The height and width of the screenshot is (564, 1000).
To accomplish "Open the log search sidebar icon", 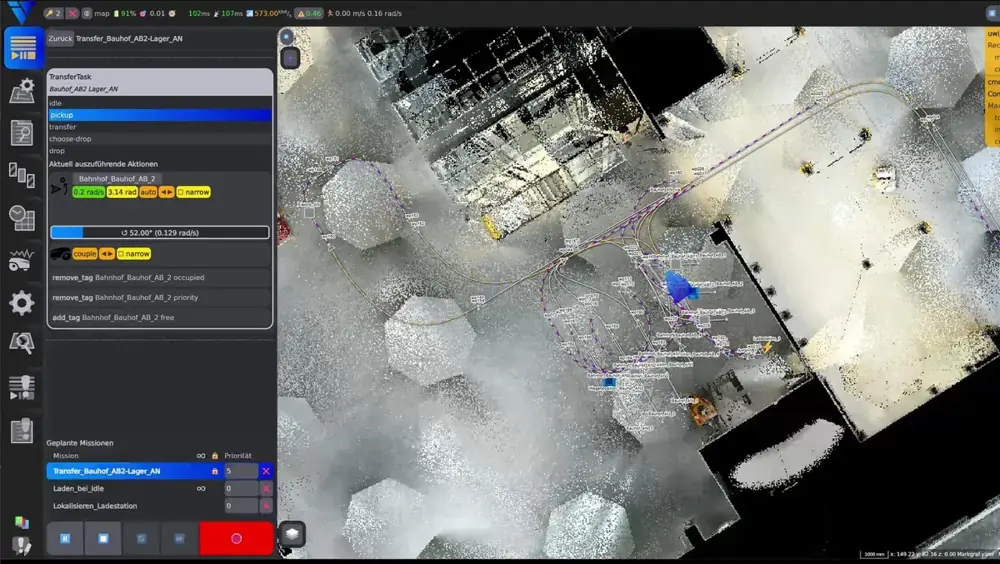I will pos(22,133).
